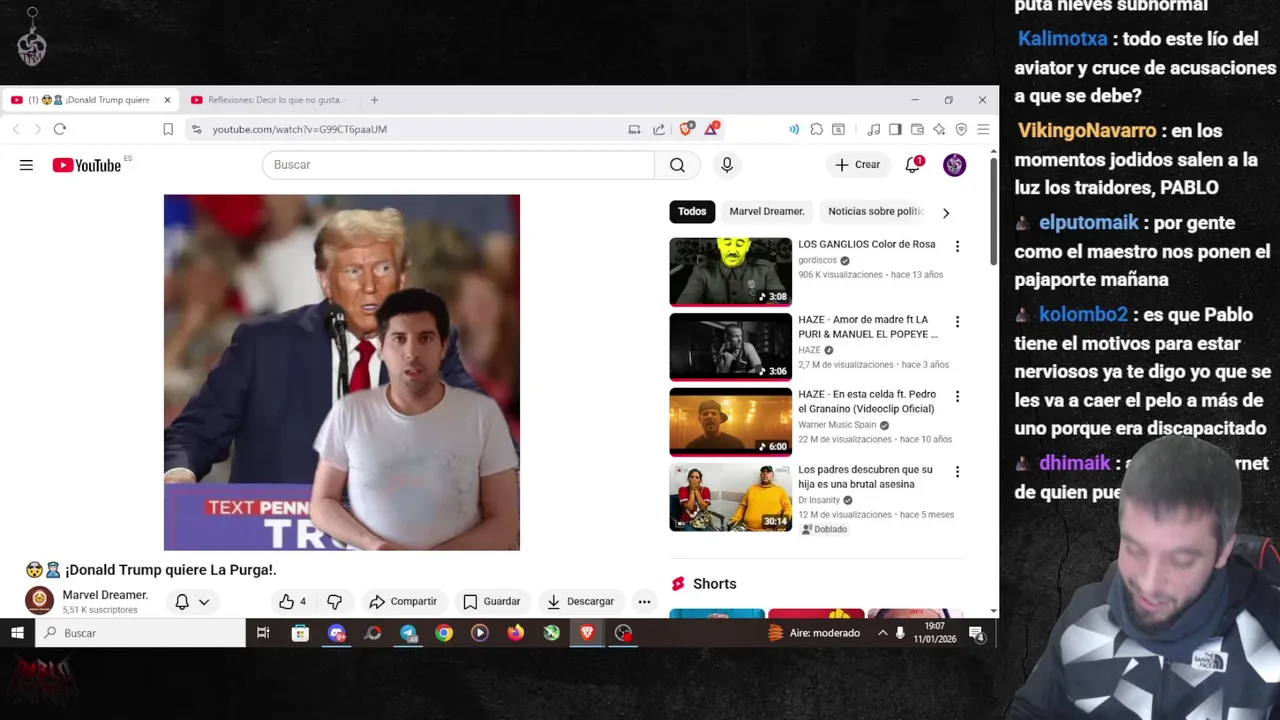1280x720 pixels.
Task: Select the Todos filter chip
Action: click(692, 211)
